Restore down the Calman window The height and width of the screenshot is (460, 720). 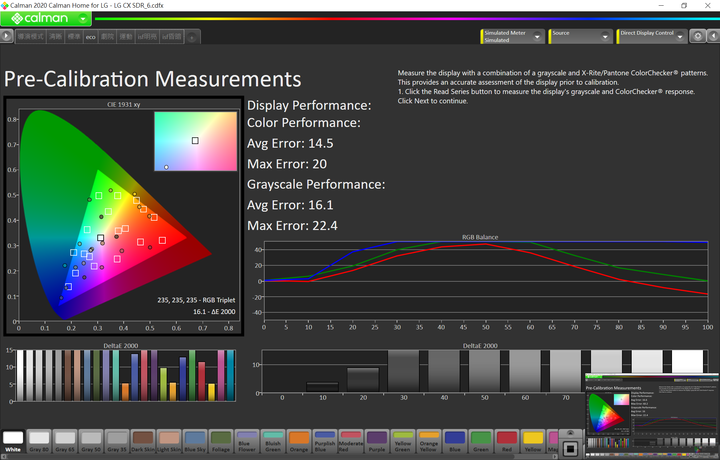tap(684, 6)
